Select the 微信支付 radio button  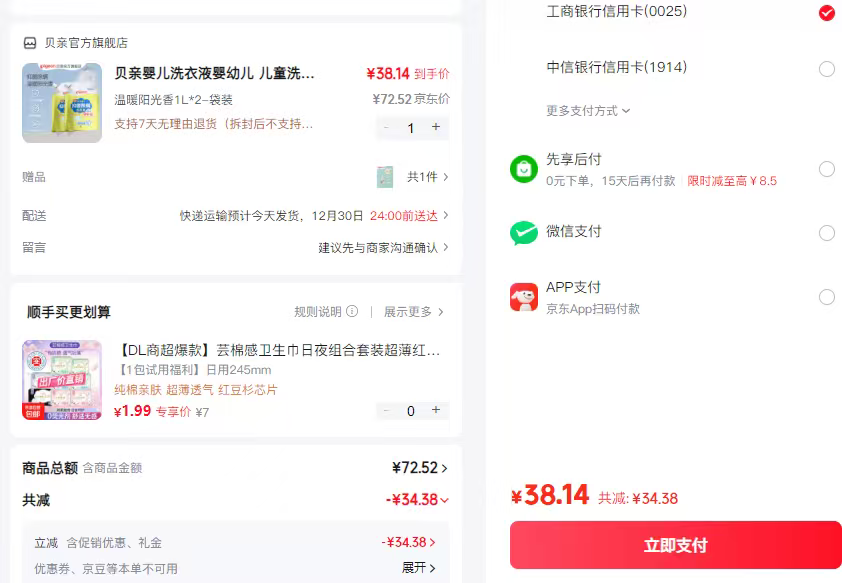point(827,232)
